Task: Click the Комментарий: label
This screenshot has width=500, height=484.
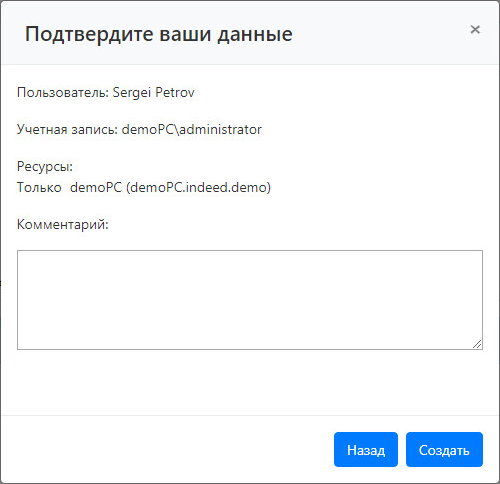Action: (x=63, y=225)
